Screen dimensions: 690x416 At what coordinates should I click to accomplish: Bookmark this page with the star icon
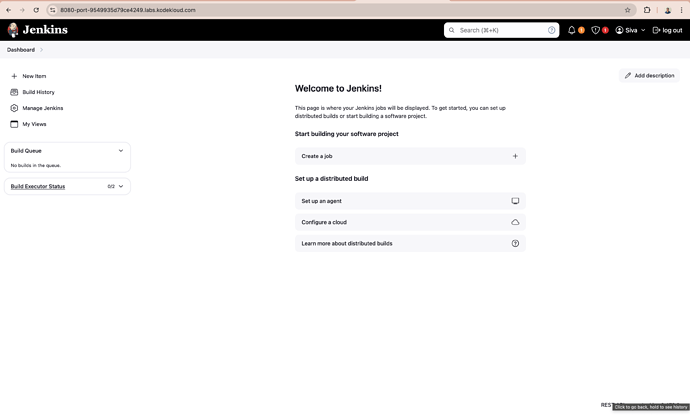[x=628, y=10]
